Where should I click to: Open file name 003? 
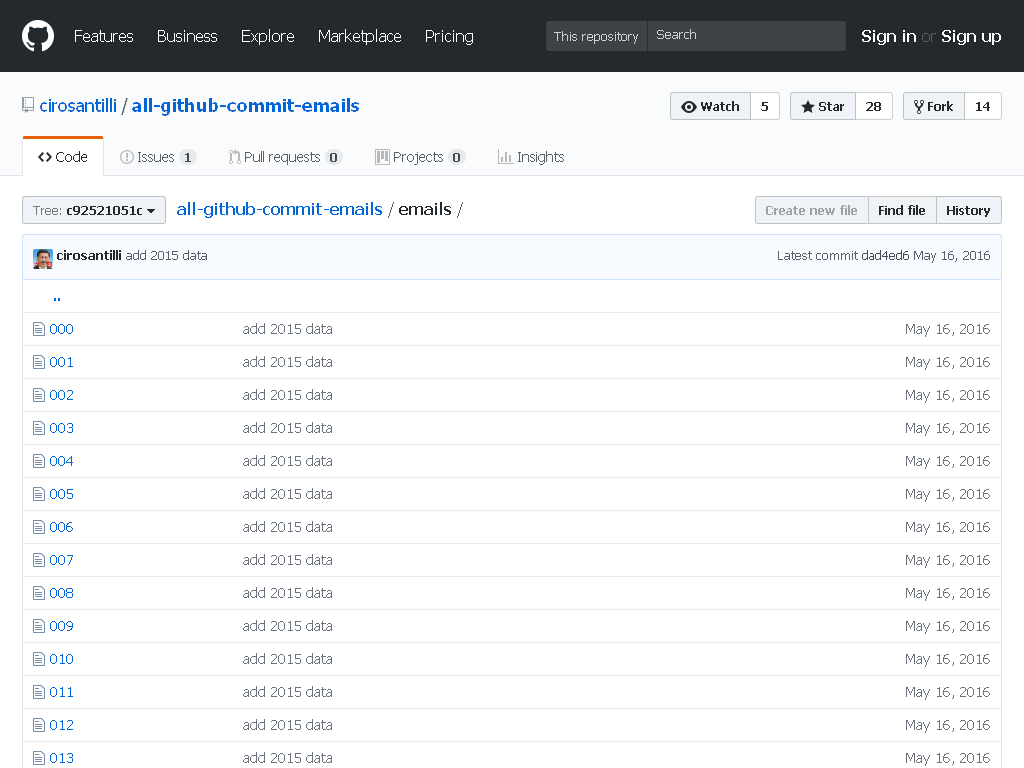pos(61,428)
